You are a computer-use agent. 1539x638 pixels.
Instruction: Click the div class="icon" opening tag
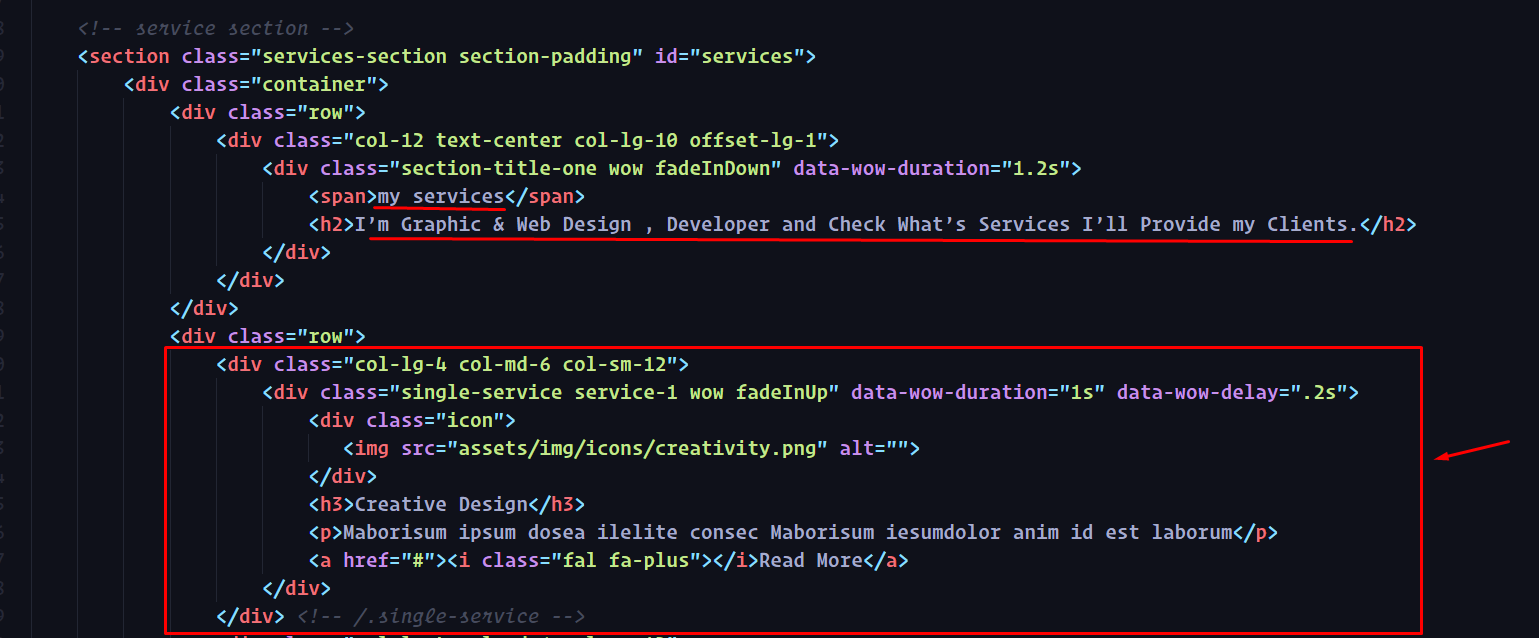click(x=412, y=420)
